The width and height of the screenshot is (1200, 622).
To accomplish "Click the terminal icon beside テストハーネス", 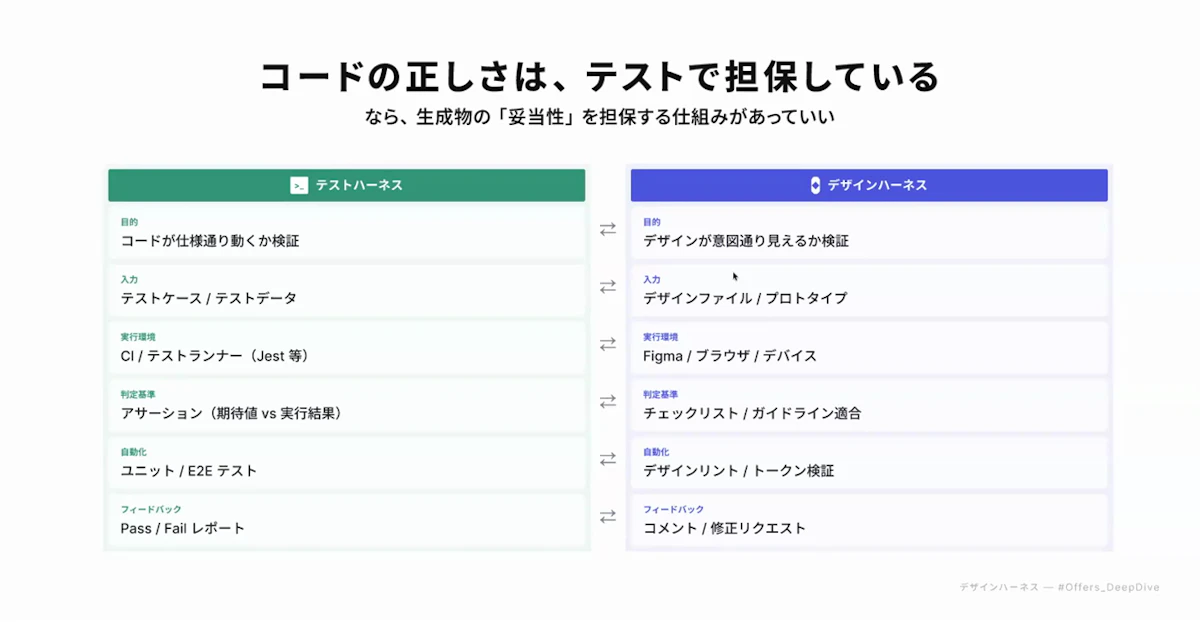I will 299,185.
